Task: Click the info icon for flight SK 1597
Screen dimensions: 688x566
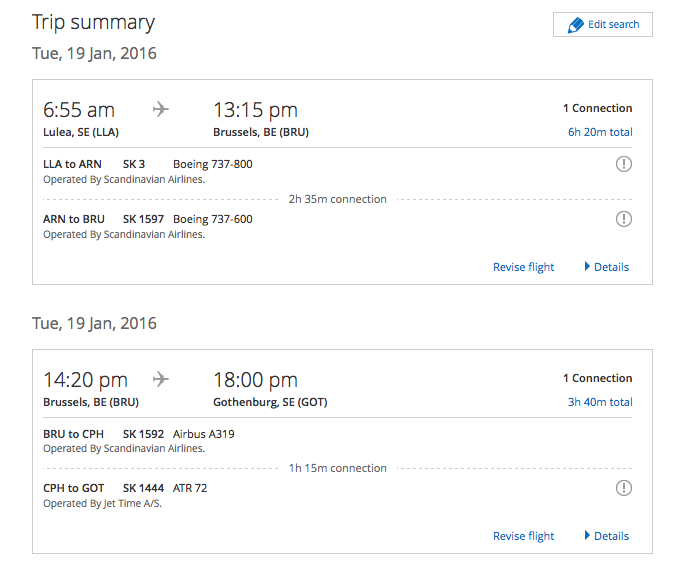Action: tap(624, 219)
